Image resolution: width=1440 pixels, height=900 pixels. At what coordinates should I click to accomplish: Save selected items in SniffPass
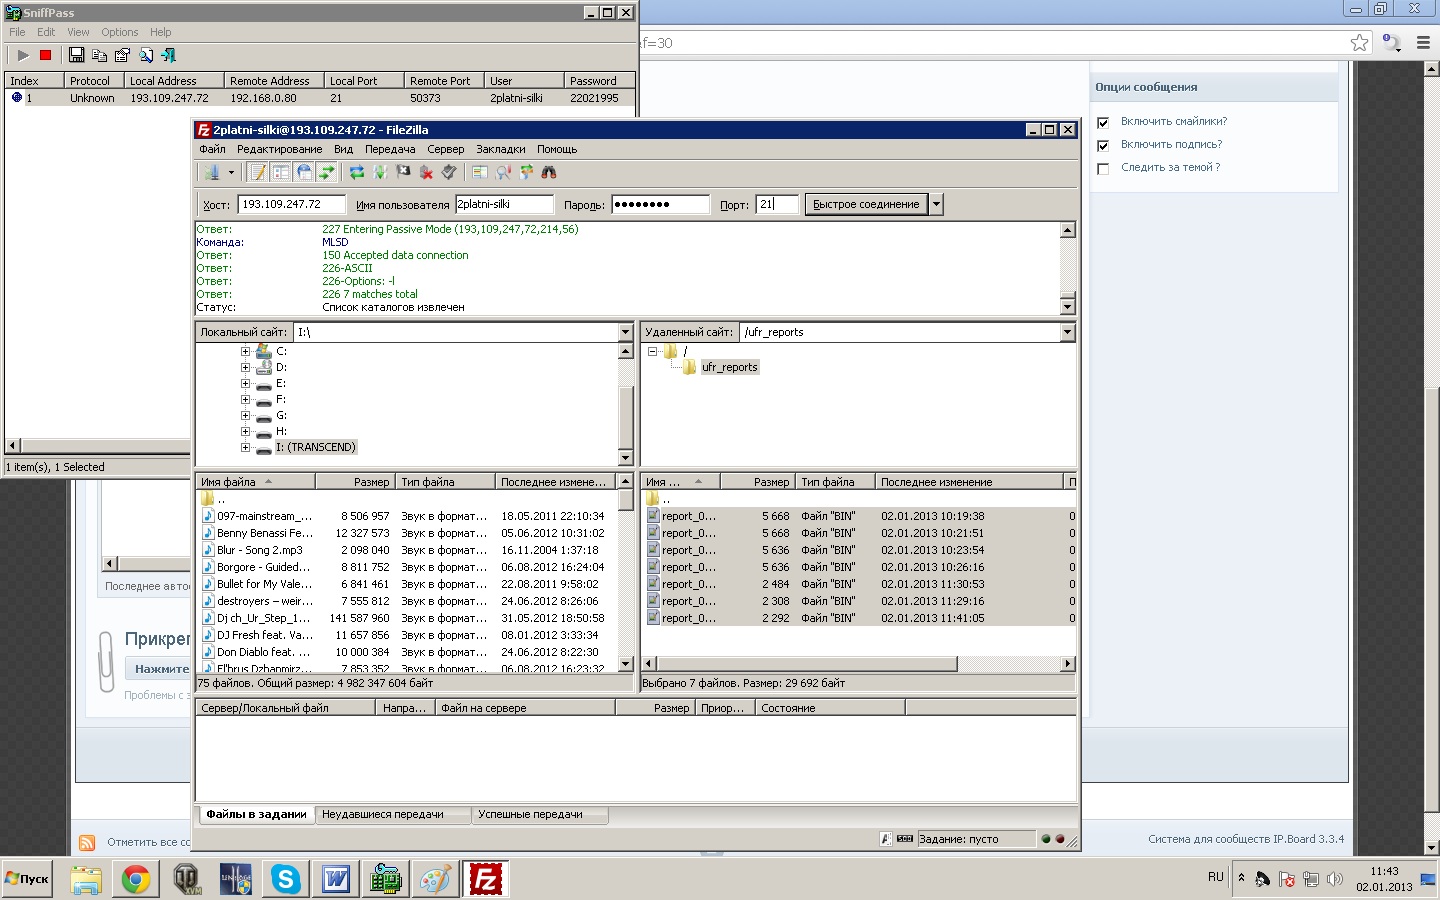[76, 55]
